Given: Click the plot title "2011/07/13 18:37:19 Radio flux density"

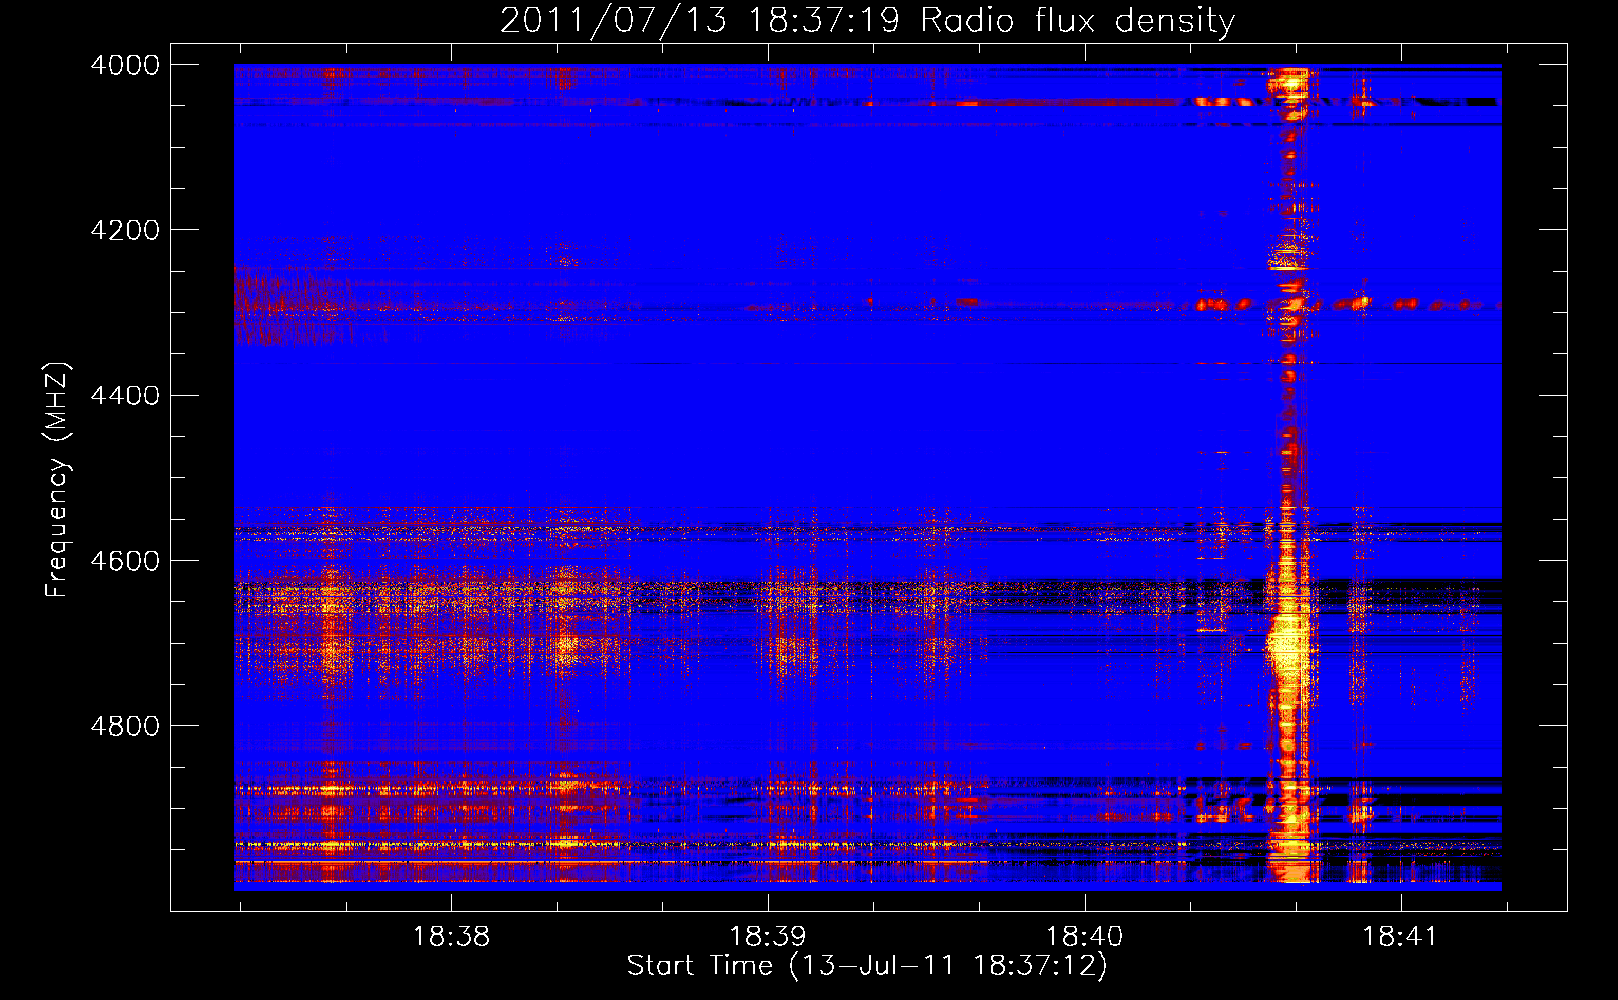Looking at the screenshot, I should click(x=867, y=20).
